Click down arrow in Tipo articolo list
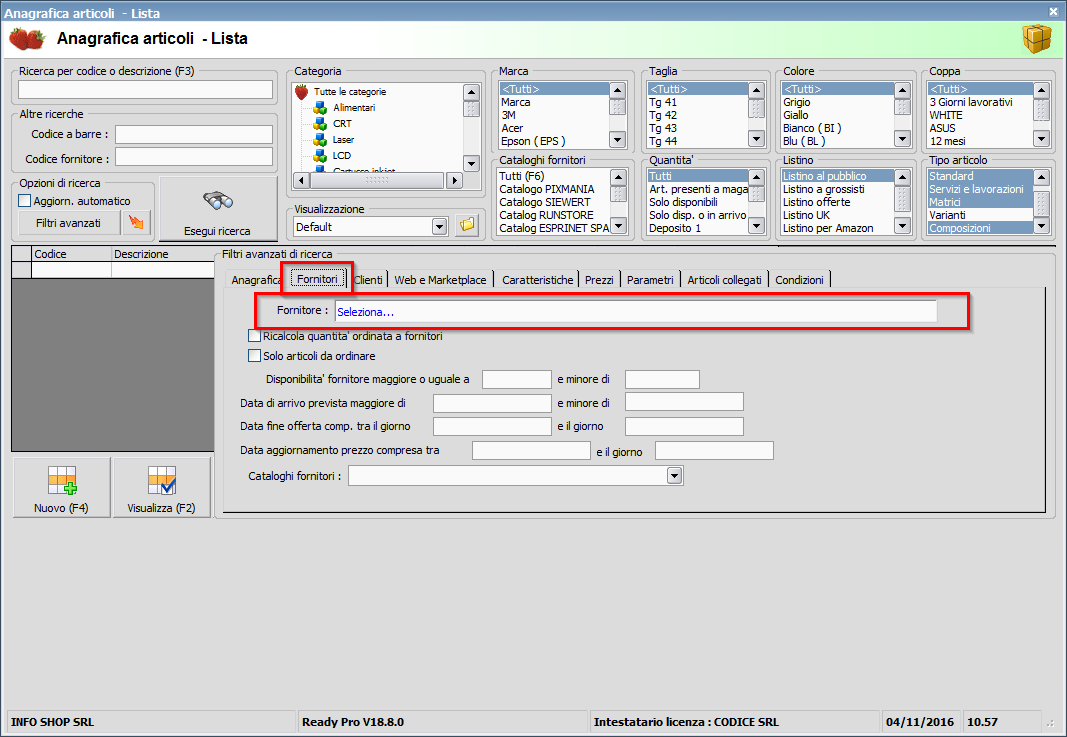The image size is (1067, 737). pyautogui.click(x=1041, y=226)
